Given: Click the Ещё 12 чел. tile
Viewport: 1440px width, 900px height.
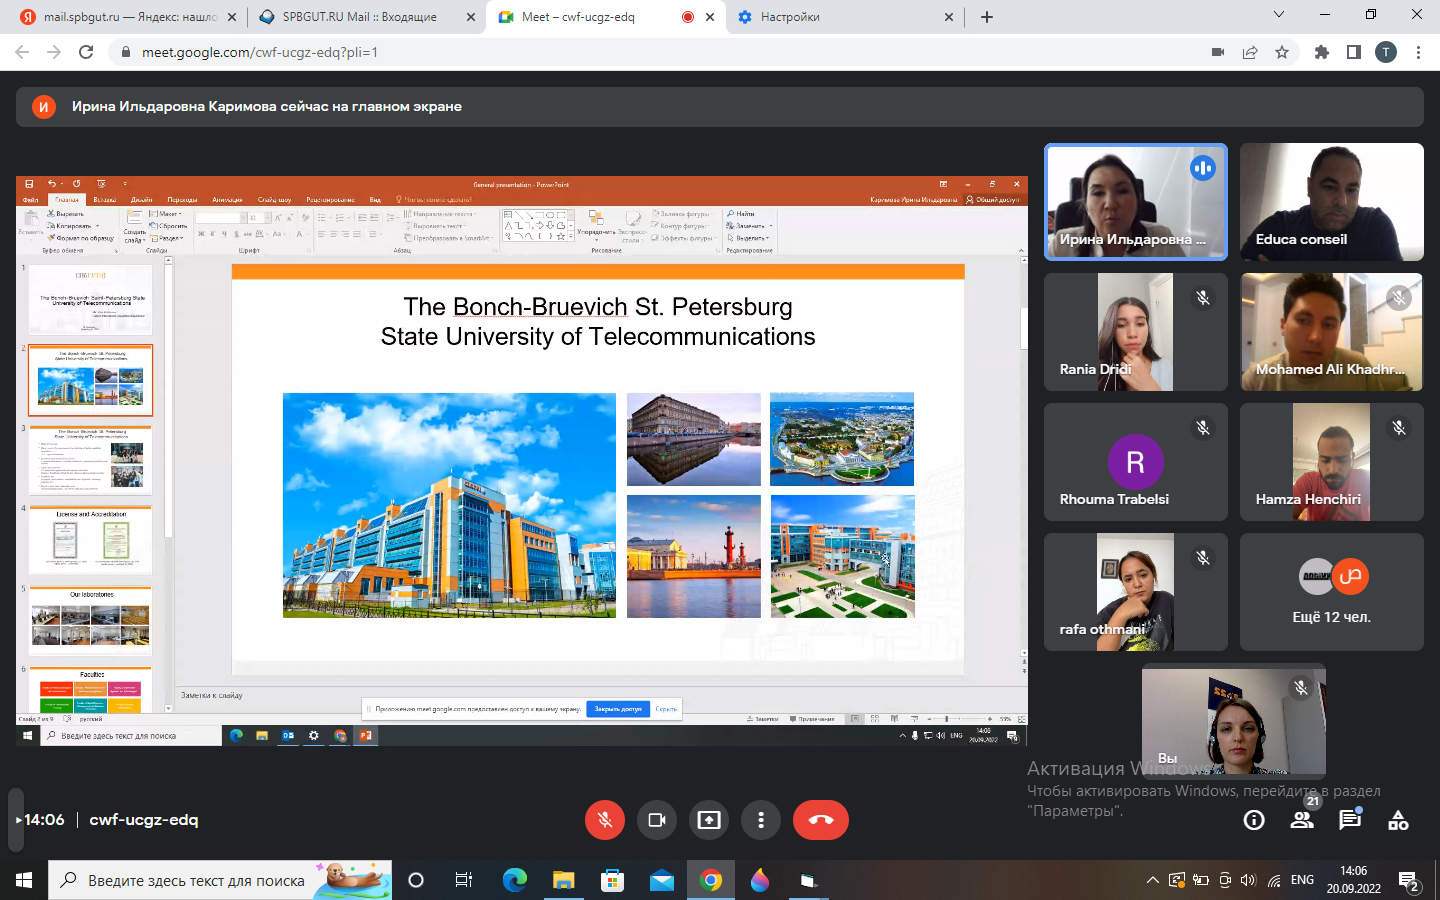Looking at the screenshot, I should pos(1331,592).
